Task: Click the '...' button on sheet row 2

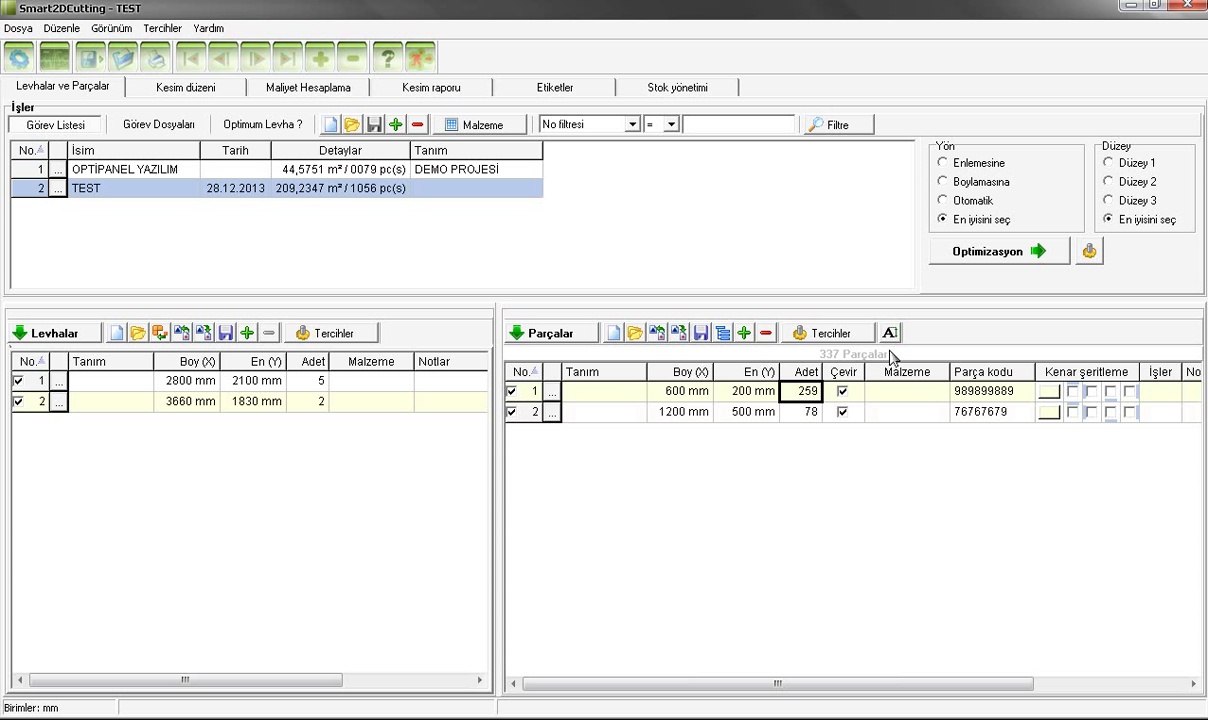Action: click(58, 401)
